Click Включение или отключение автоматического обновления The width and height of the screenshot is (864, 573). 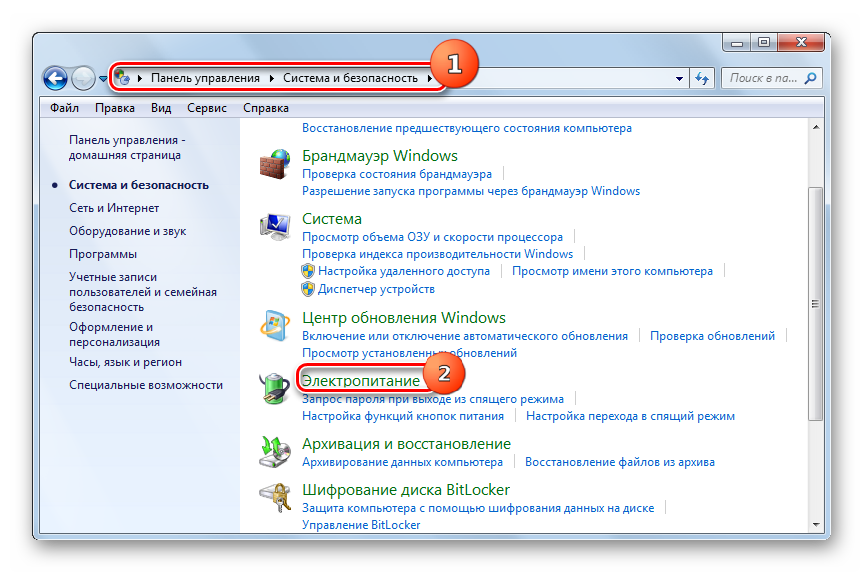click(x=465, y=336)
